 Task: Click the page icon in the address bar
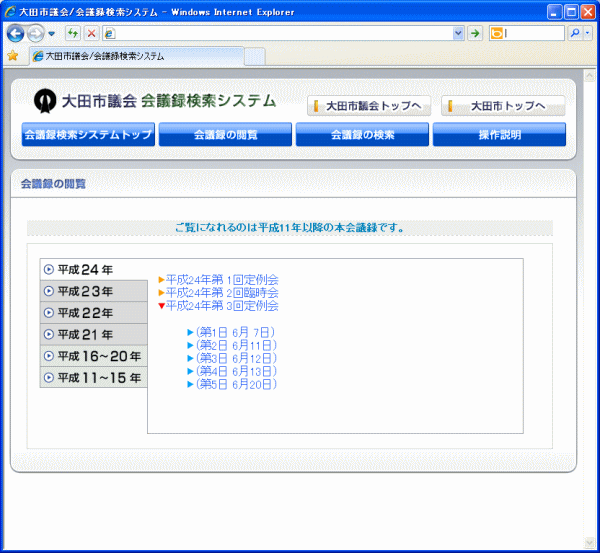pos(110,34)
